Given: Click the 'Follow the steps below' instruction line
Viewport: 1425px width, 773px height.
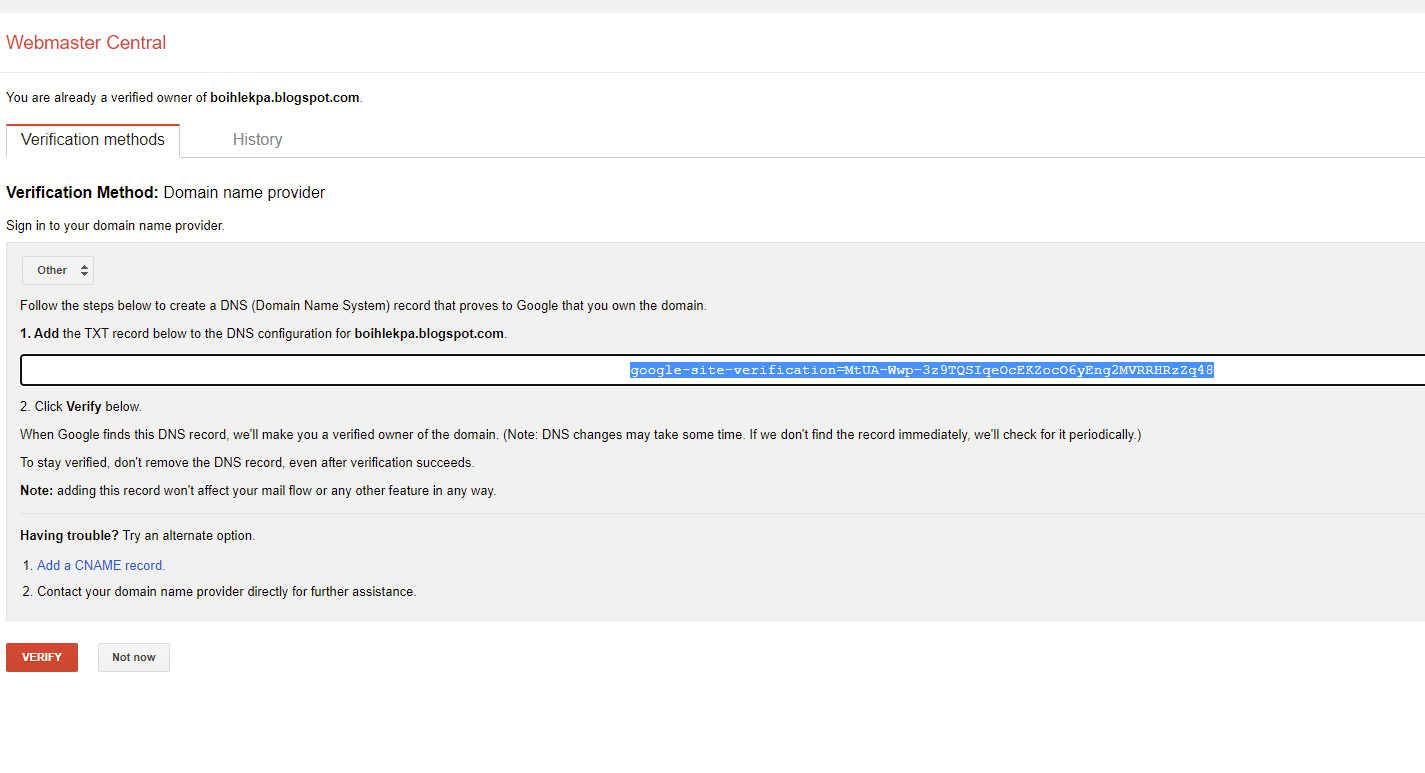Looking at the screenshot, I should click(363, 305).
